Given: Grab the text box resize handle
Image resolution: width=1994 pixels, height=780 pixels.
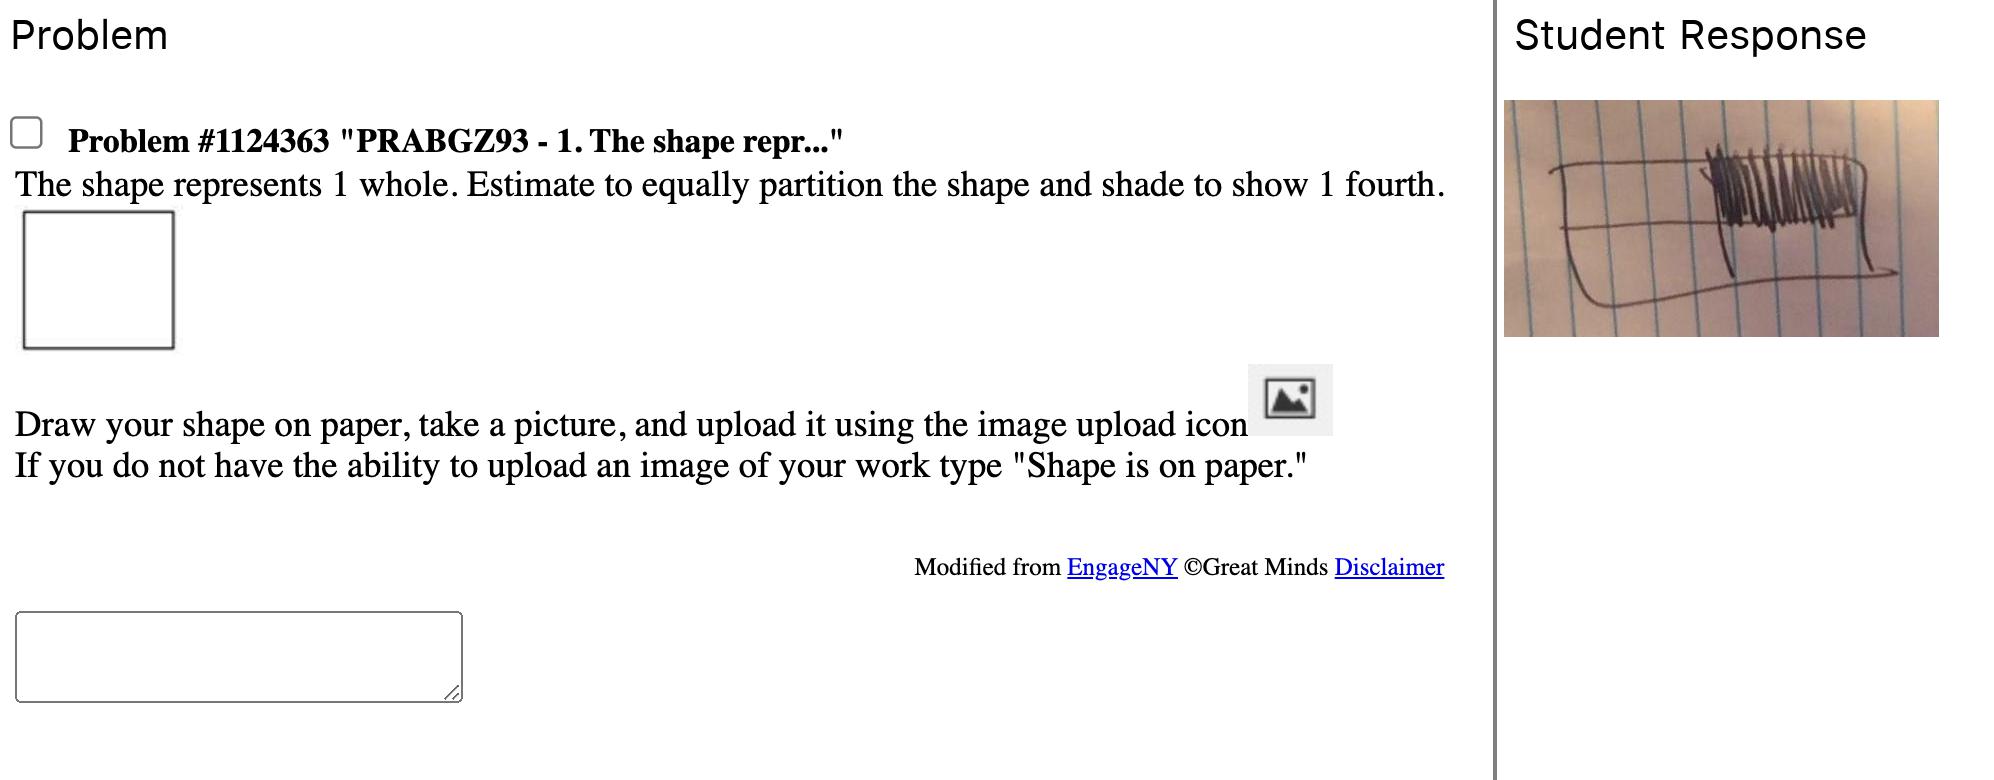Looking at the screenshot, I should pos(453,693).
